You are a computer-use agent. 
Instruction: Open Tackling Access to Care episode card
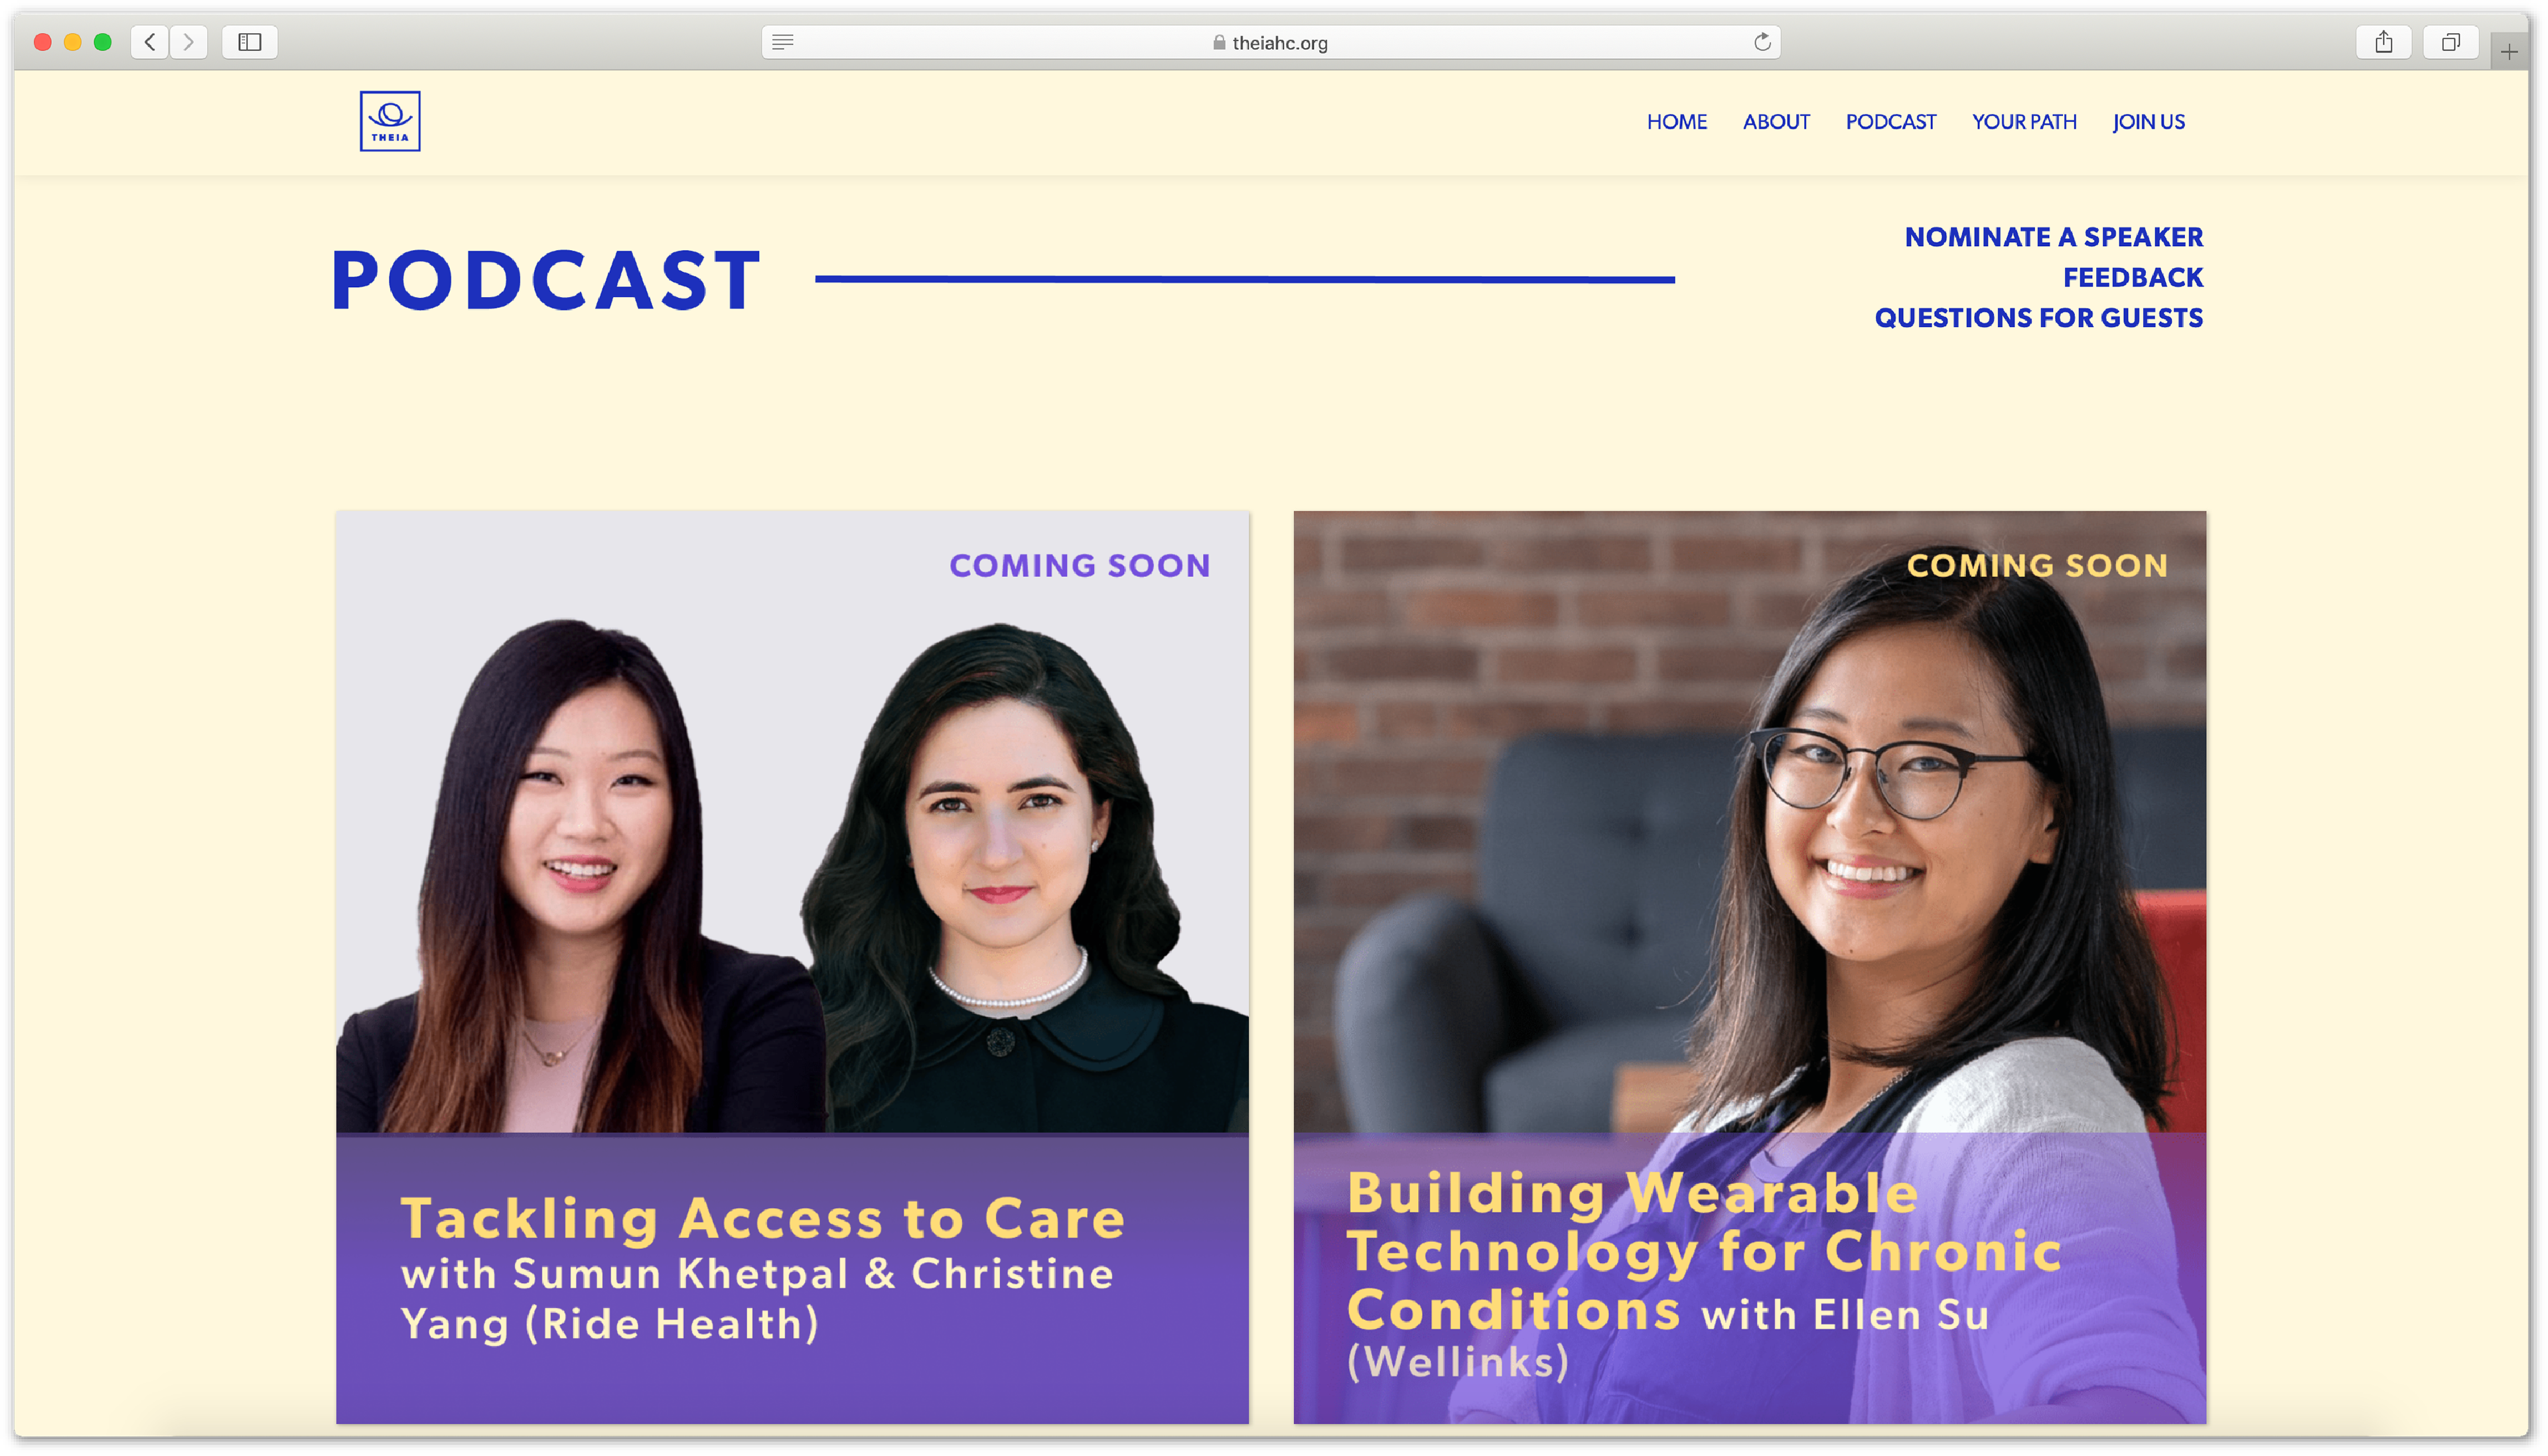[792, 967]
